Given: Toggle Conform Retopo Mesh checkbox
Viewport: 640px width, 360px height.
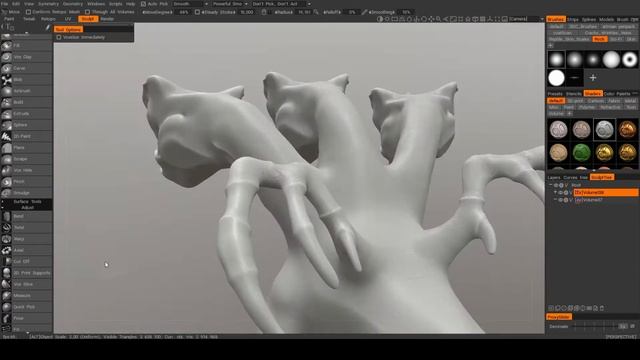Looking at the screenshot, I should point(28,12).
